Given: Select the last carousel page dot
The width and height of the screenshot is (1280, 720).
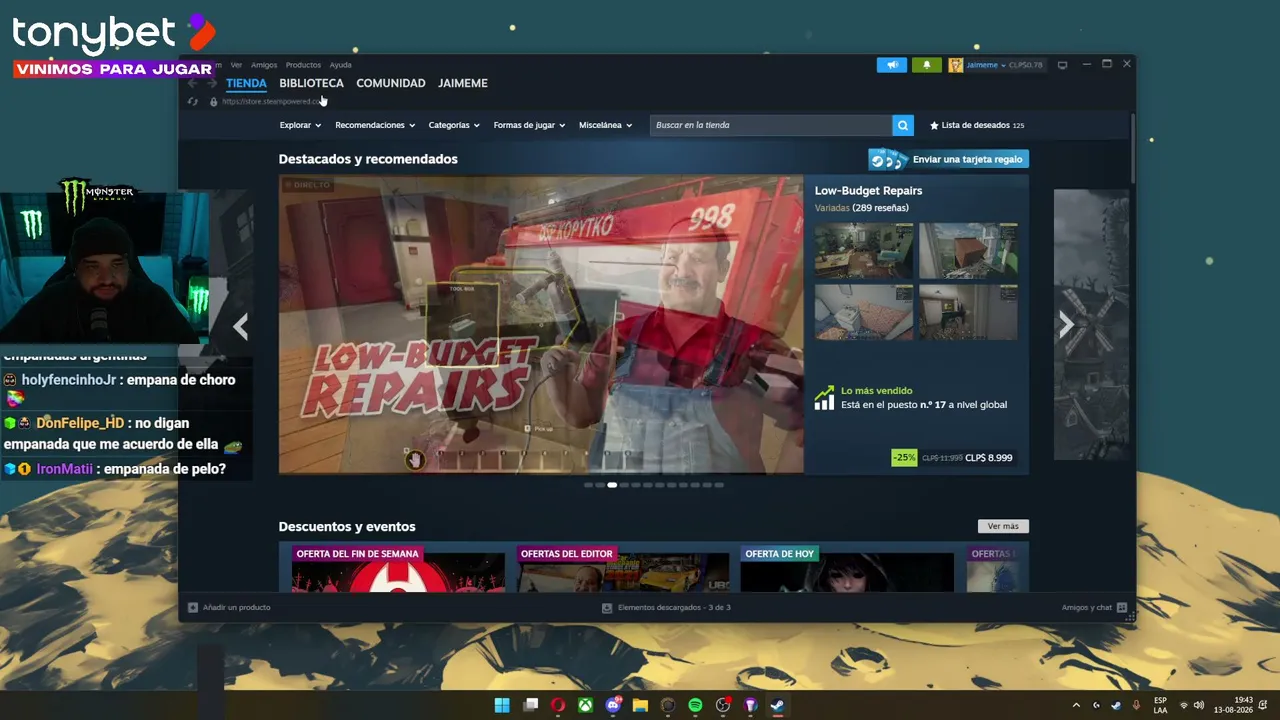Looking at the screenshot, I should click(x=719, y=485).
